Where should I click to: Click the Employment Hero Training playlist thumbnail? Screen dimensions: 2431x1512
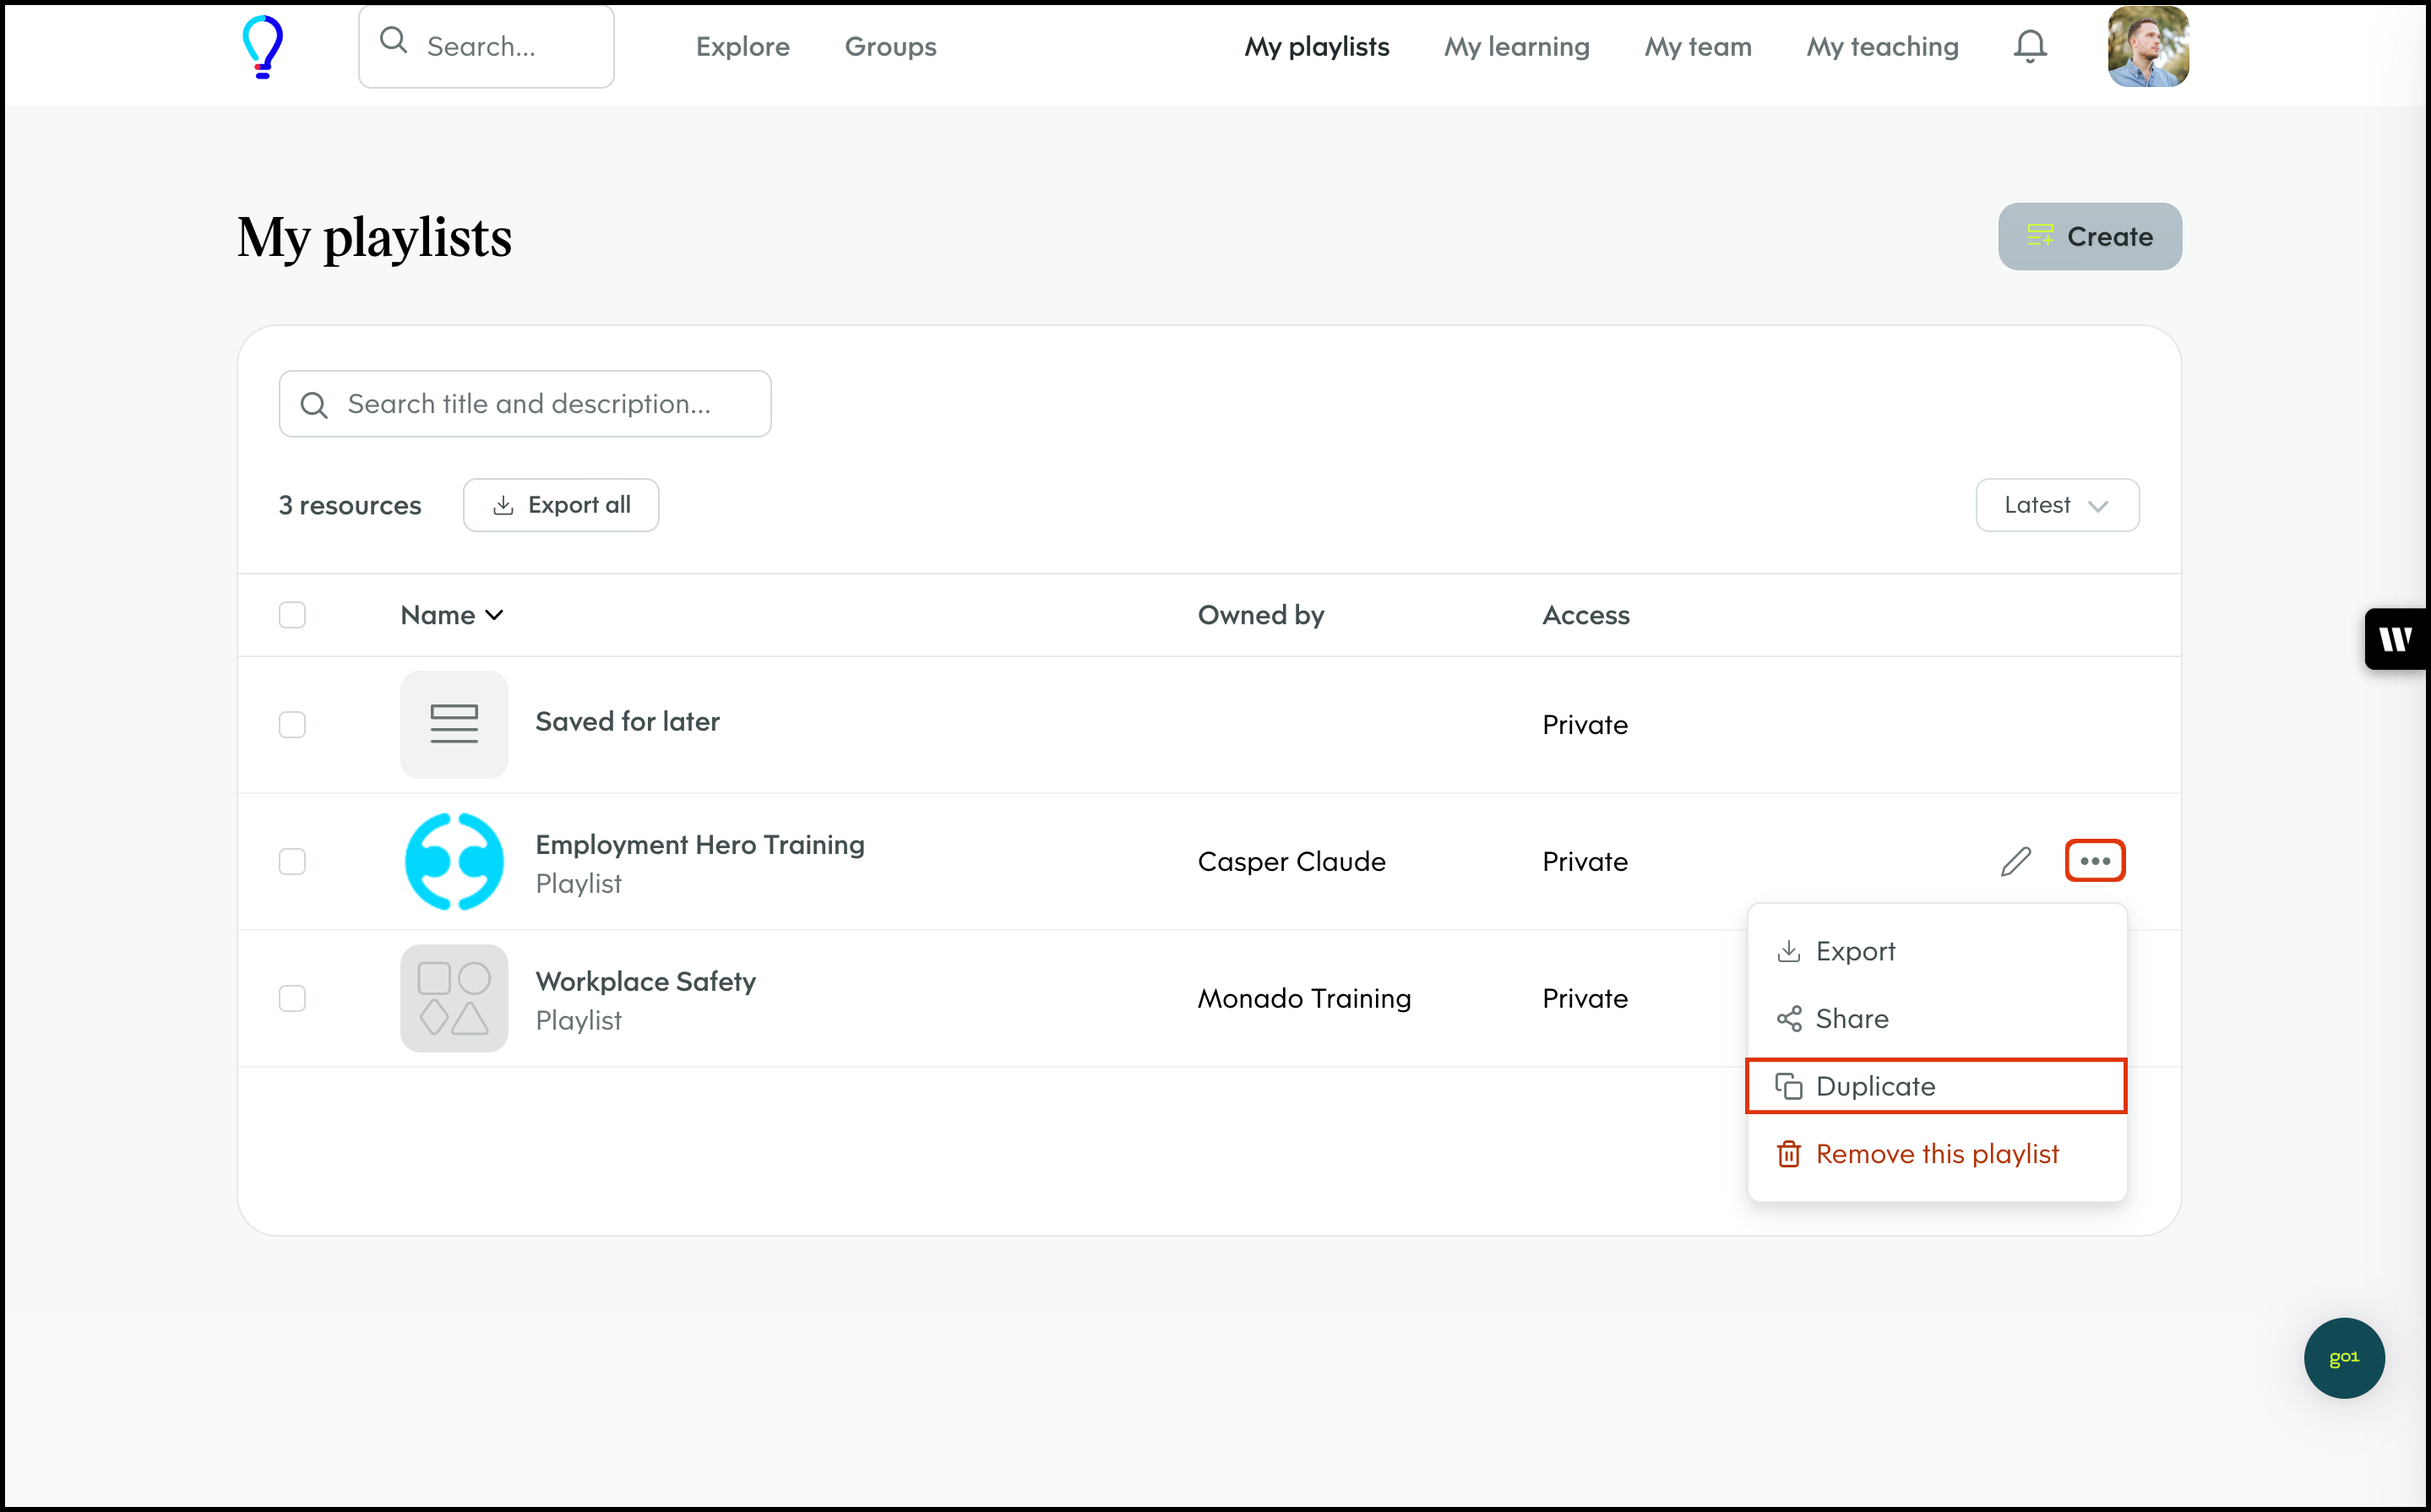pos(454,861)
